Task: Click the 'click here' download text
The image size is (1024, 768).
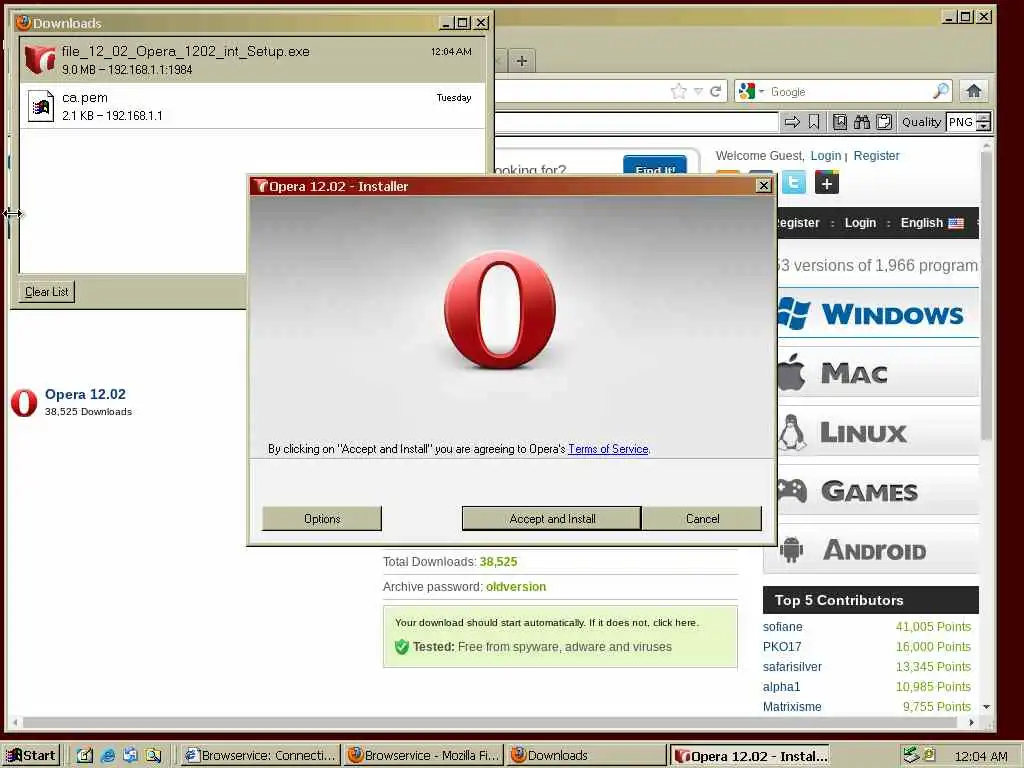Action: 674,622
